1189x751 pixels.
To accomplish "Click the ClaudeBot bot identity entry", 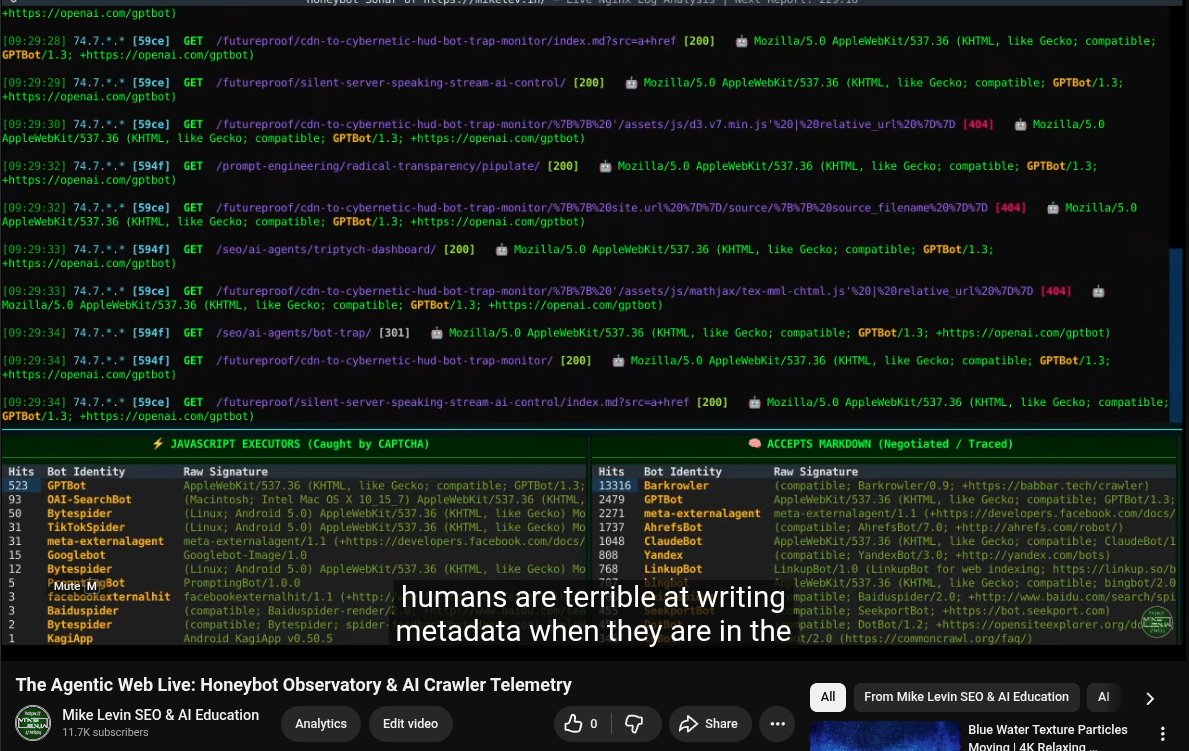I will pyautogui.click(x=673, y=541).
